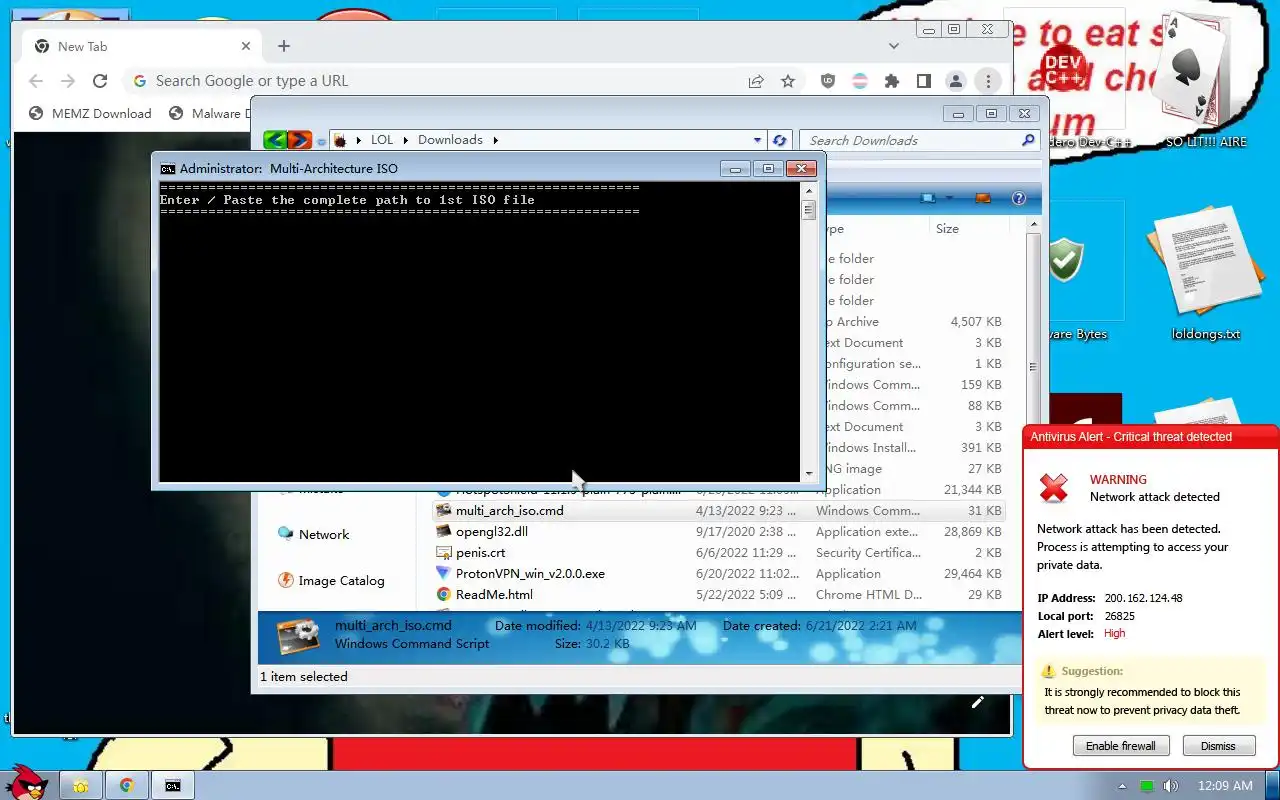Click Enable firewall in the antivirus alert
Screen dimensions: 1280x800
[1120, 746]
